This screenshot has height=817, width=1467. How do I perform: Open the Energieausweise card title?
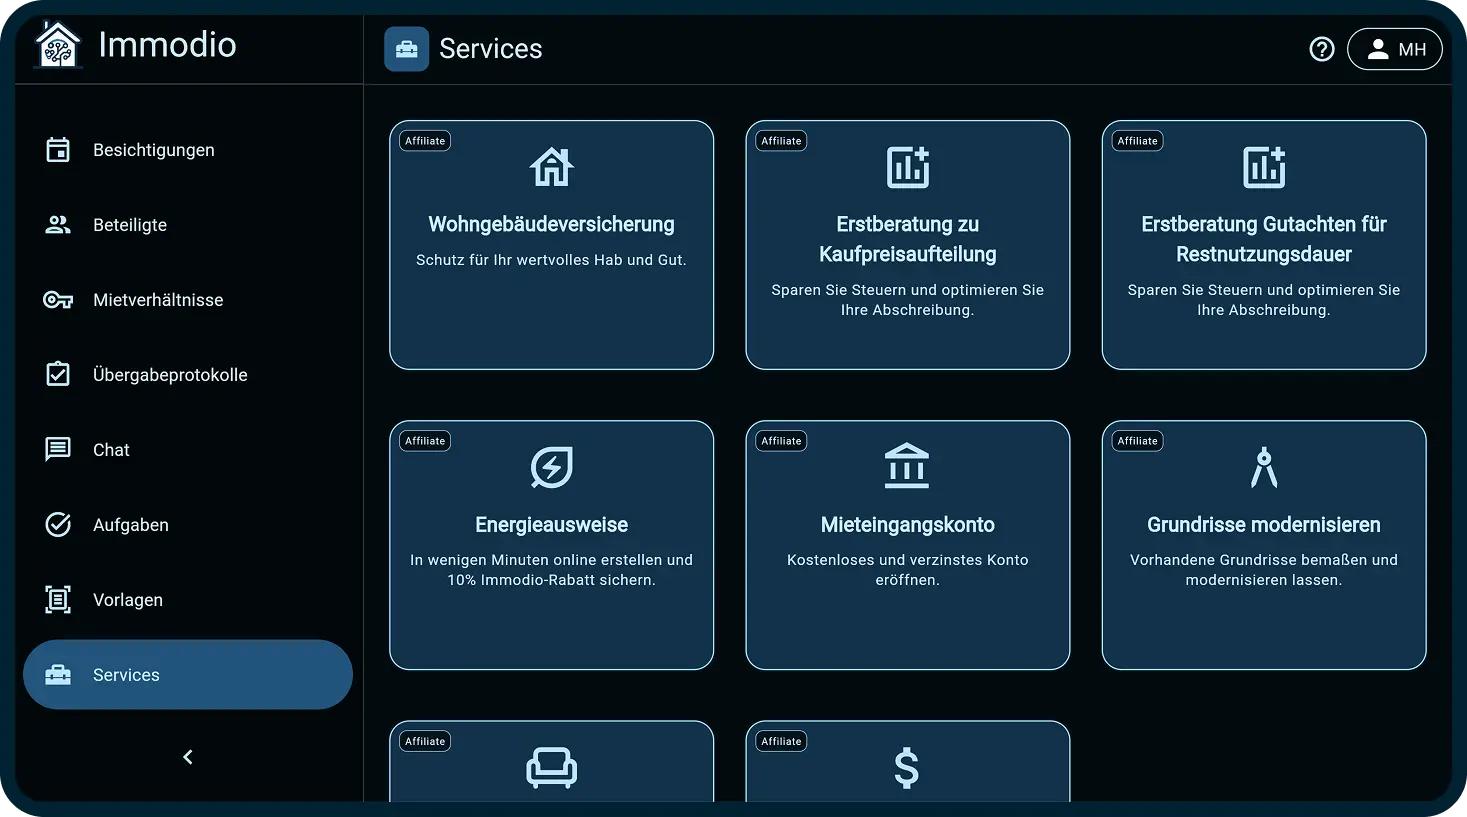point(552,525)
